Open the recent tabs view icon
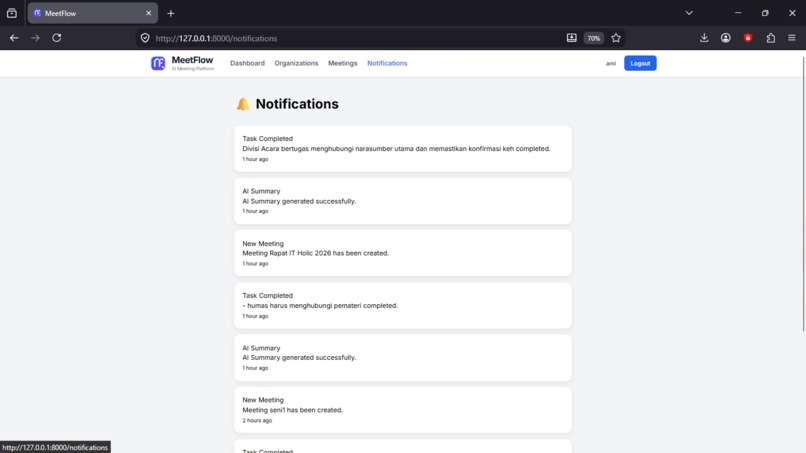Screen dimensions: 806x453 [12, 13]
